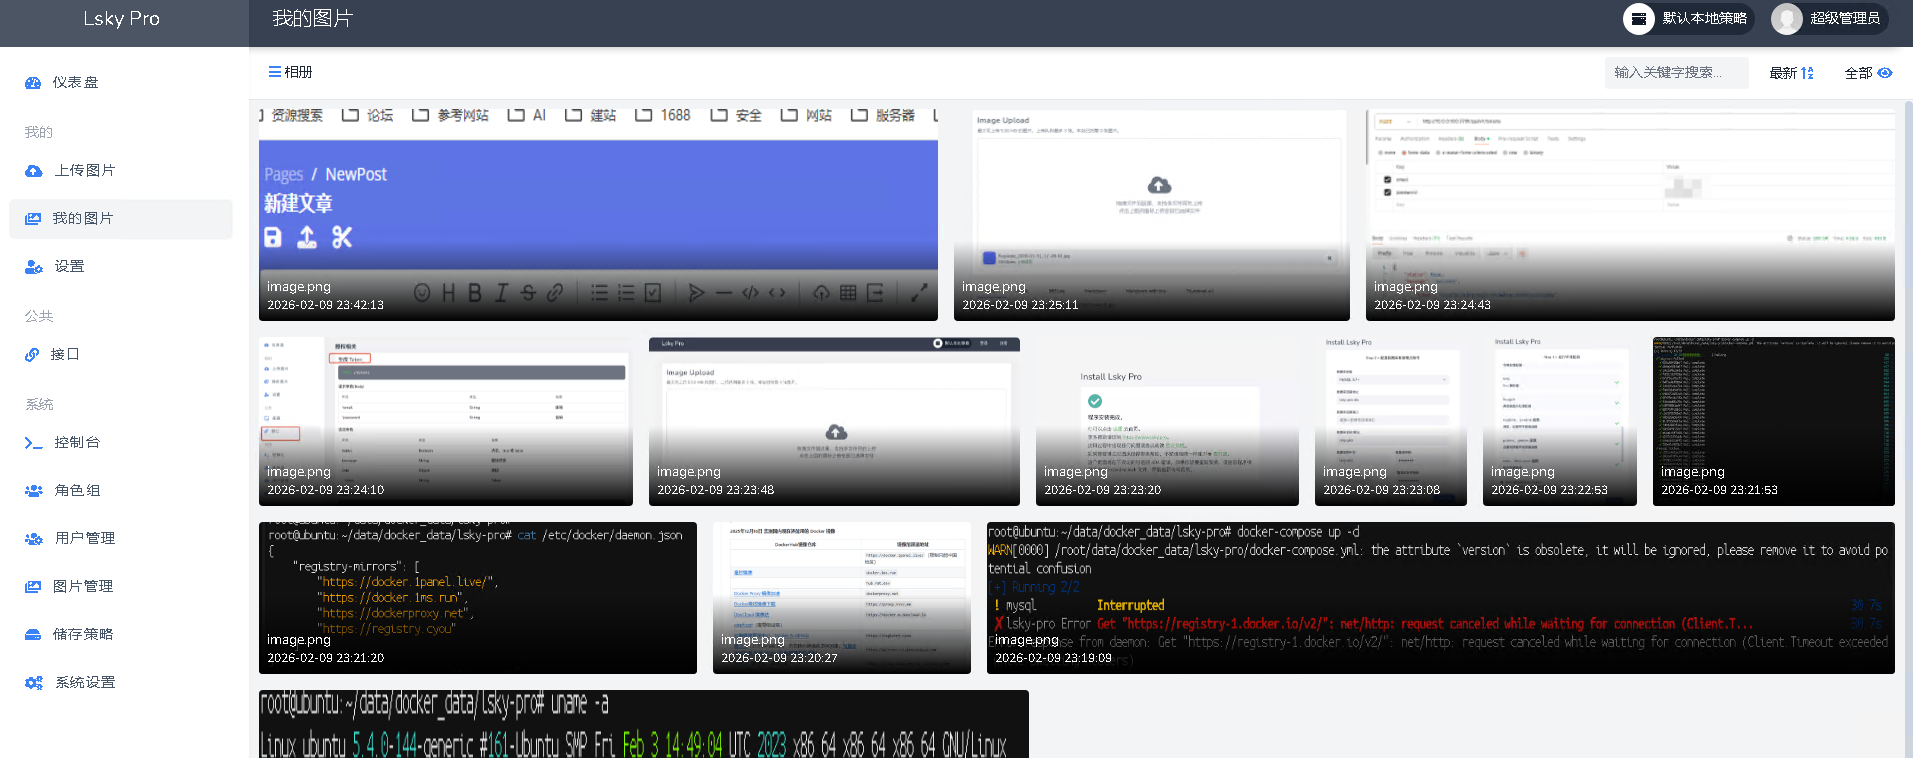This screenshot has height=758, width=1913.
Task: Open the 相册 albums panel
Action: point(290,72)
